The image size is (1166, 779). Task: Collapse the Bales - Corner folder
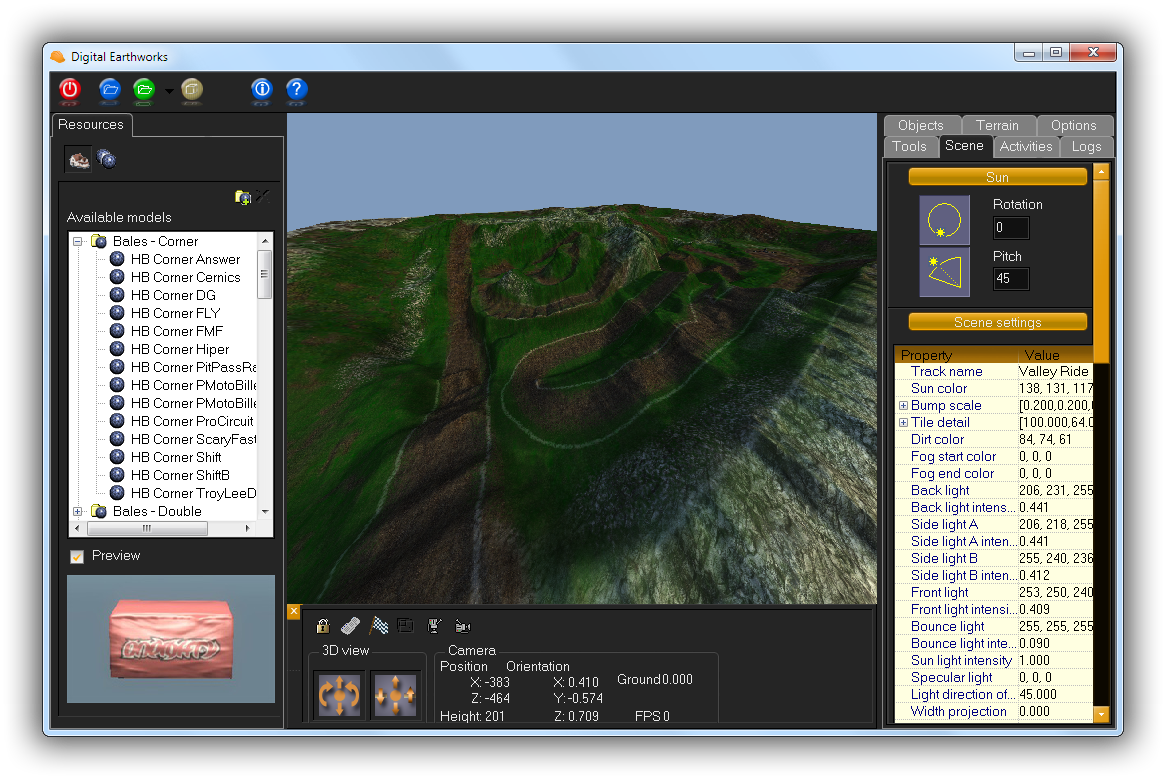[x=78, y=241]
